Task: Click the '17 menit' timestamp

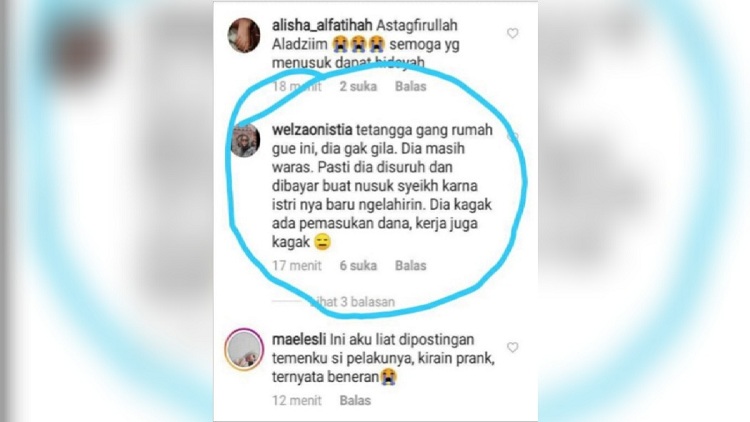Action: point(297,265)
